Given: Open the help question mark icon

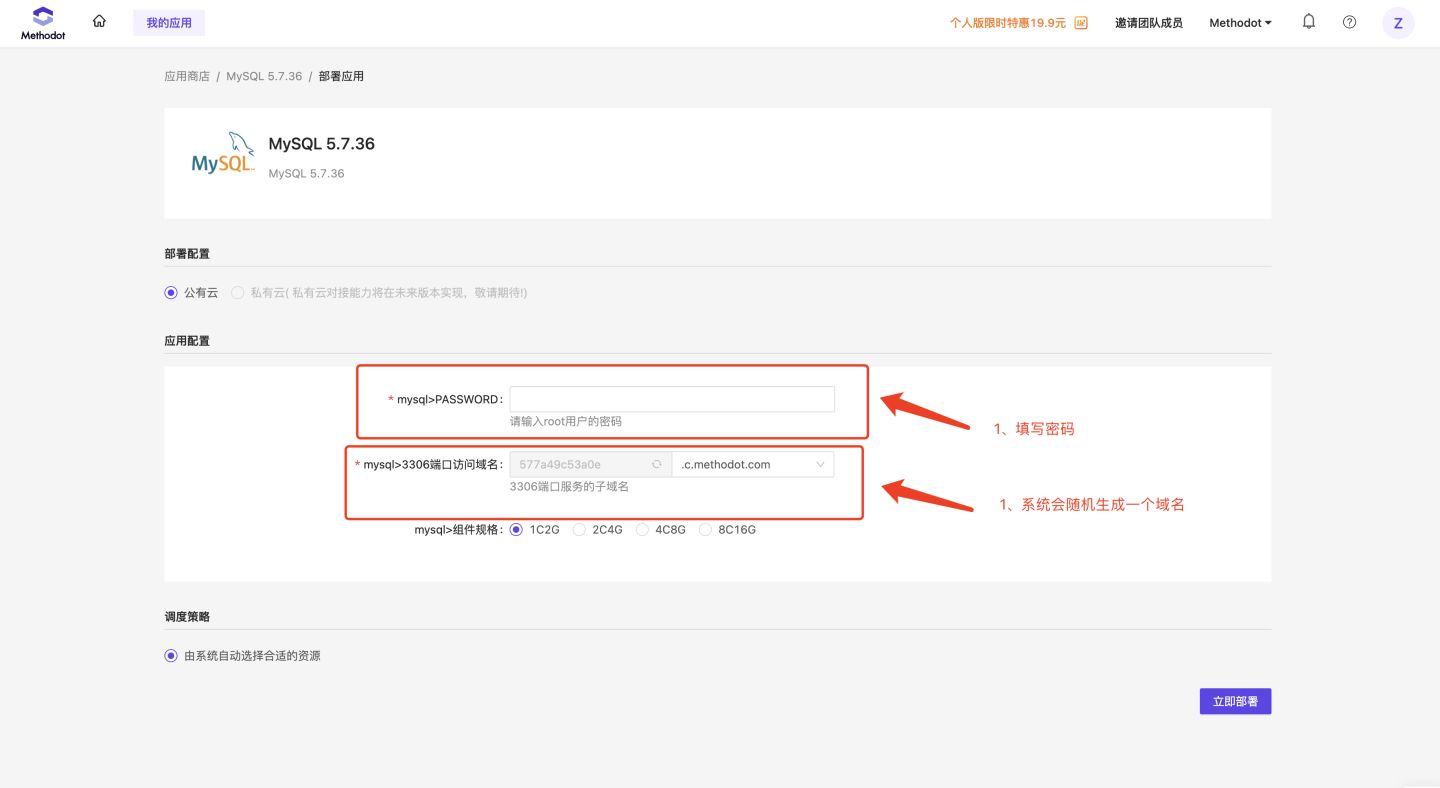Looking at the screenshot, I should pyautogui.click(x=1350, y=22).
